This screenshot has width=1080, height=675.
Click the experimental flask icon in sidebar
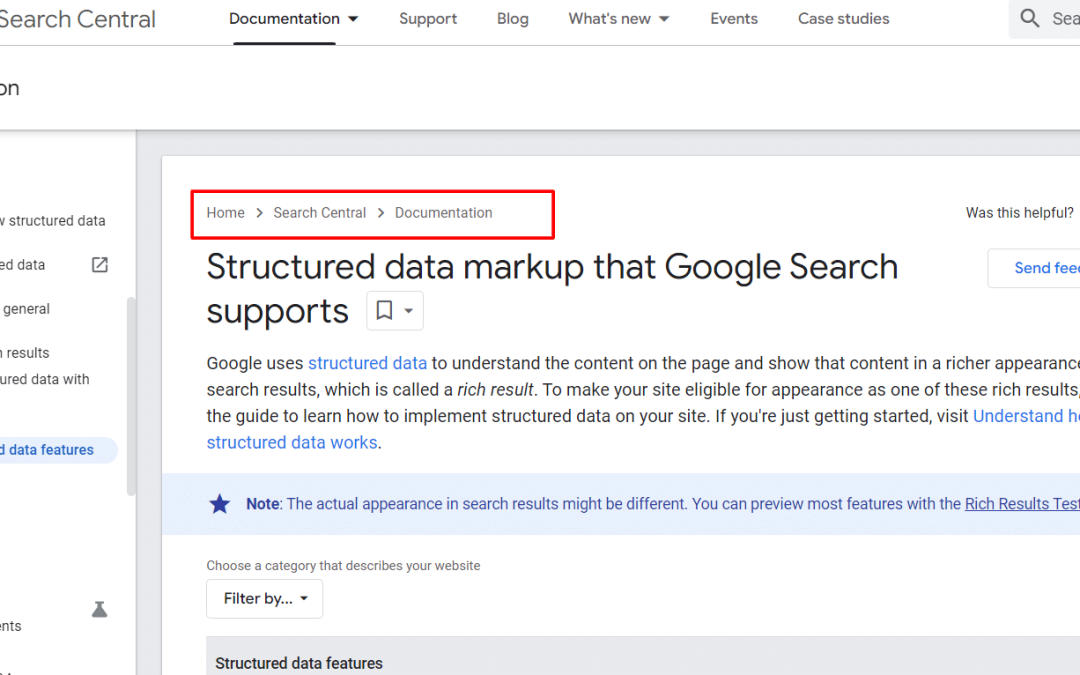pyautogui.click(x=100, y=610)
